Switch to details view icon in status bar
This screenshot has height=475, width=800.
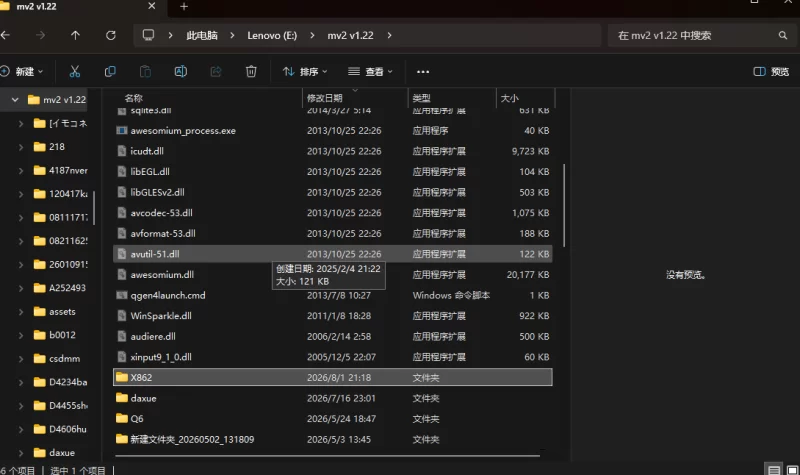(774, 470)
